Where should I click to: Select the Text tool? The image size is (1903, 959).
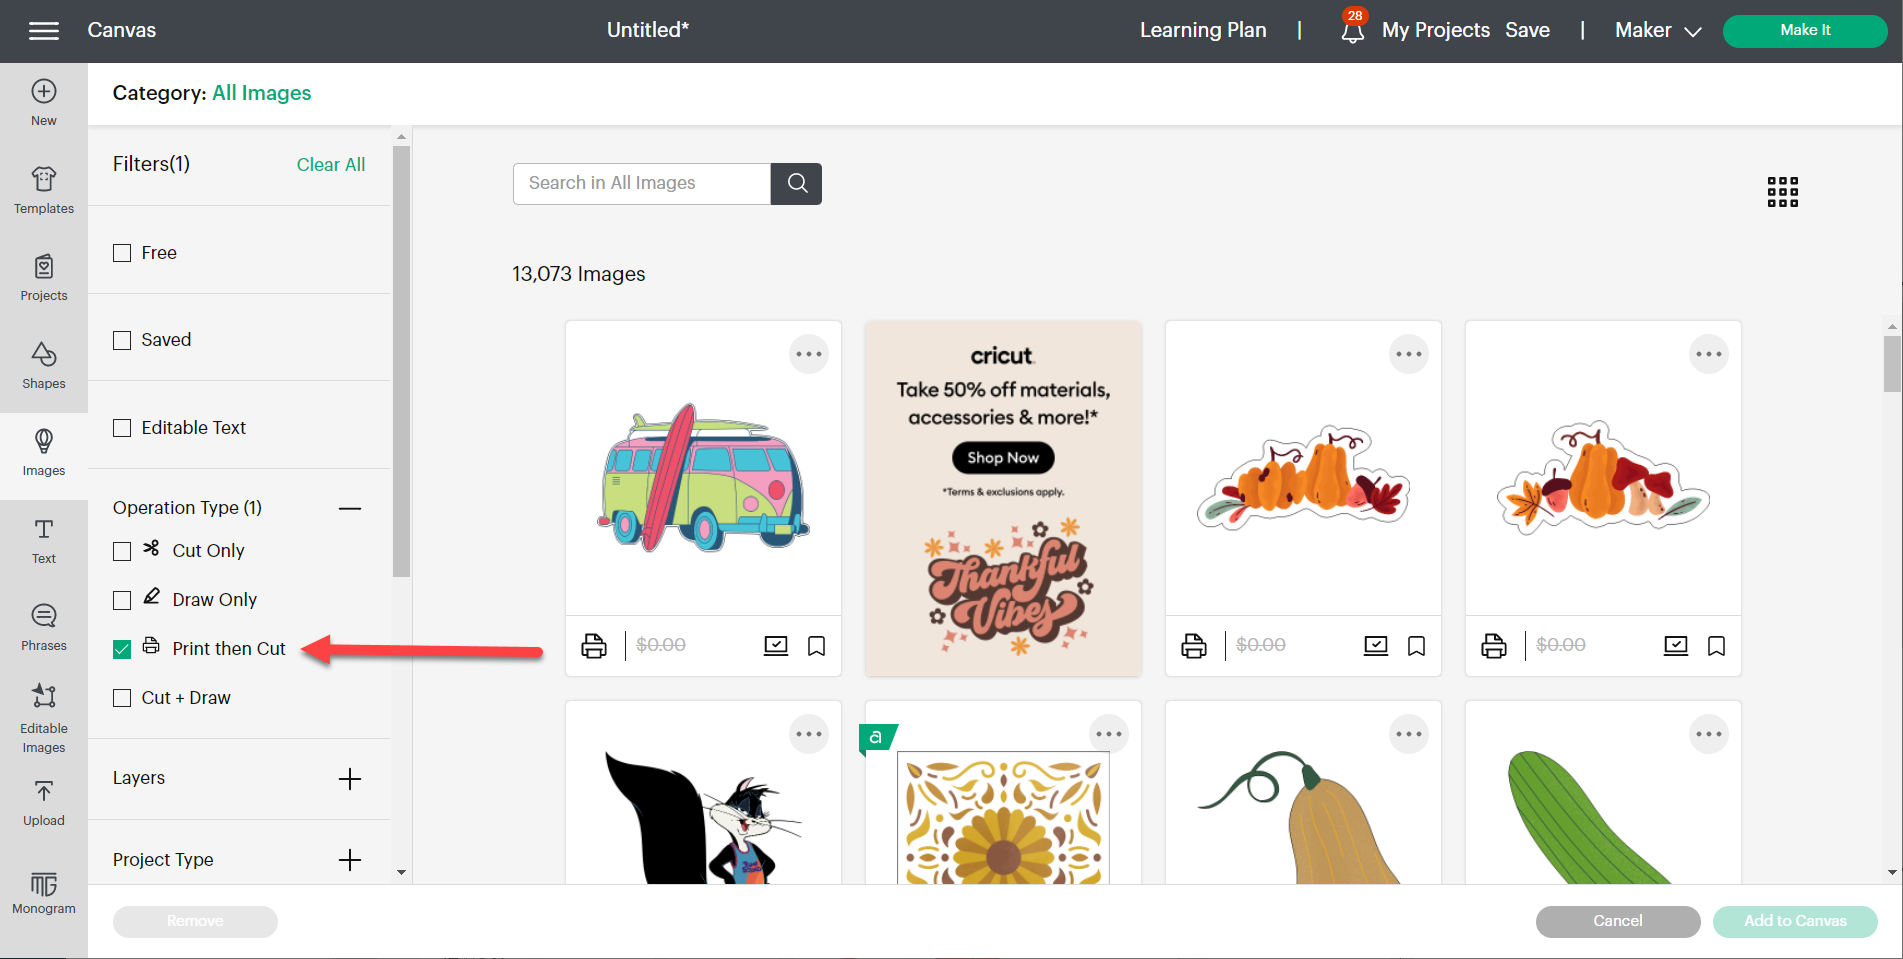pos(44,541)
